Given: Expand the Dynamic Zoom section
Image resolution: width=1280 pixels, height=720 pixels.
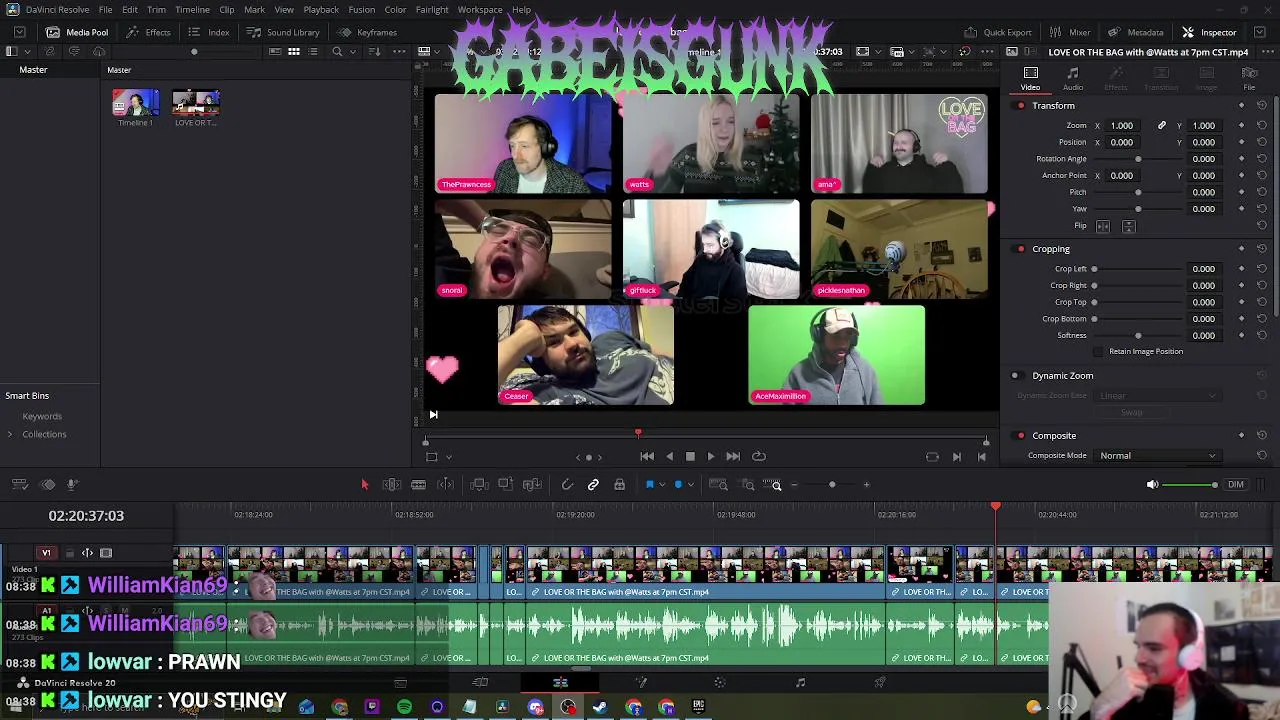Looking at the screenshot, I should [1062, 376].
